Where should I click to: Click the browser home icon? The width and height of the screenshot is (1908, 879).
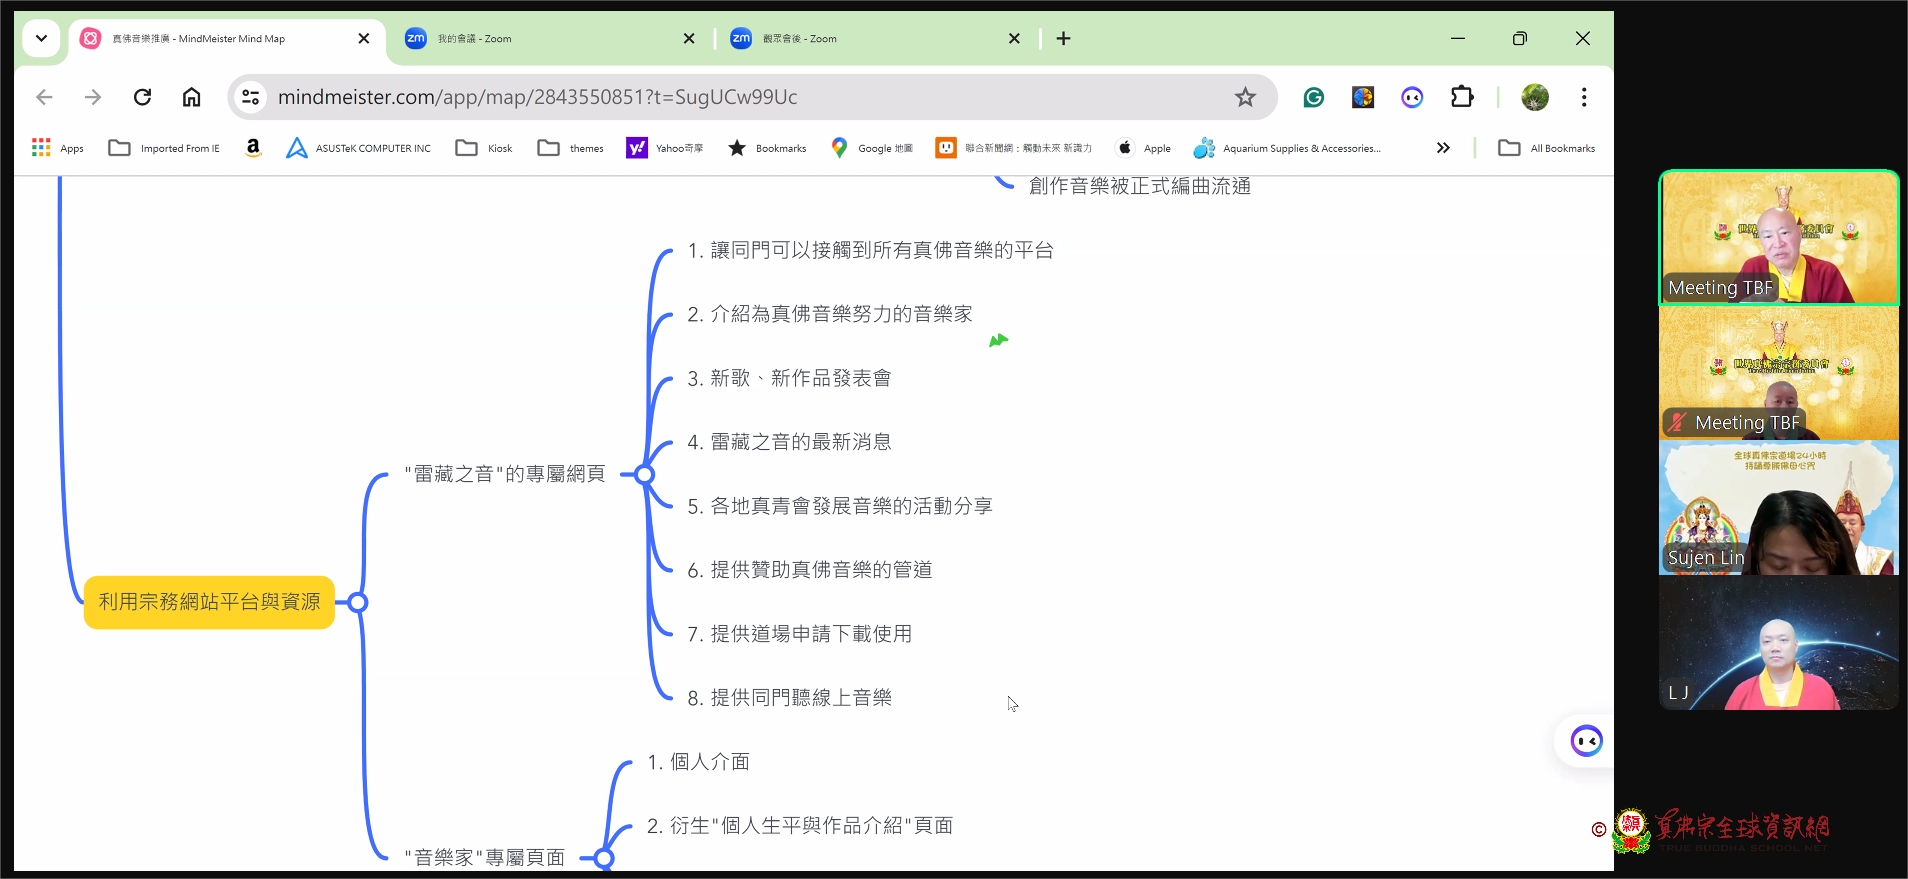pyautogui.click(x=191, y=97)
